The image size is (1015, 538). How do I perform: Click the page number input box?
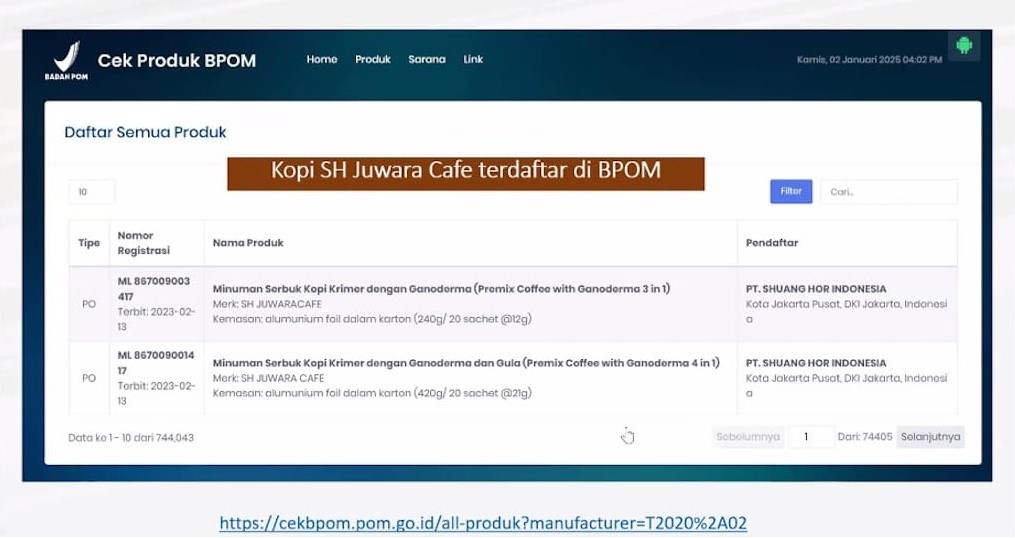(810, 437)
